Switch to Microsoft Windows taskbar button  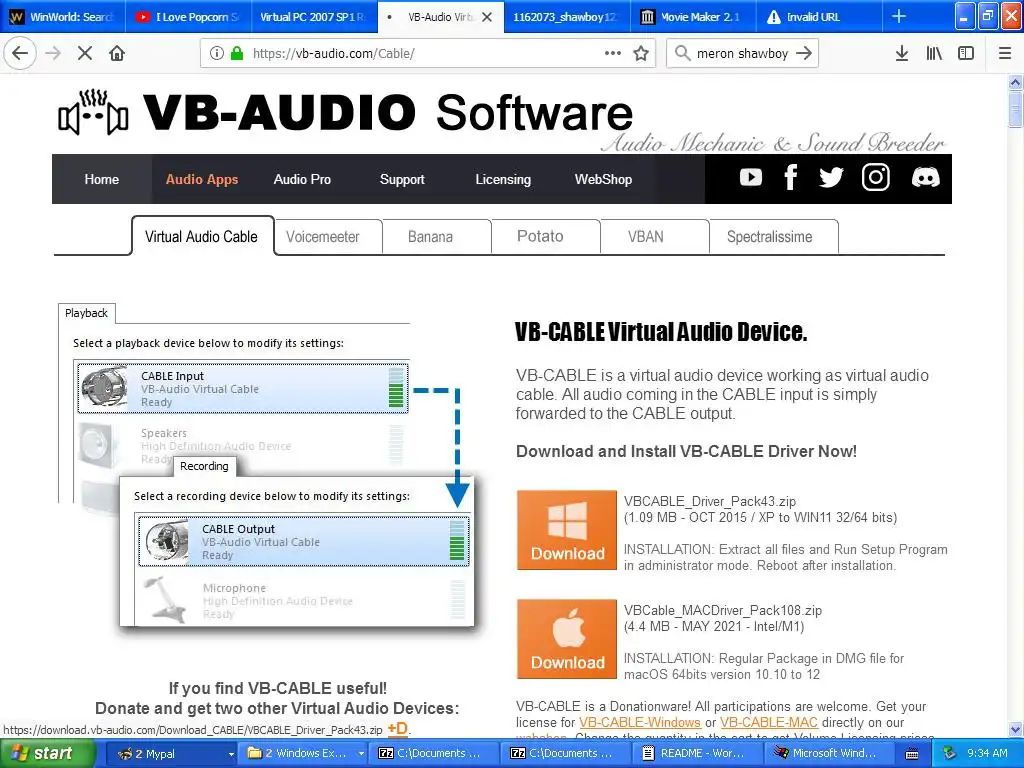pos(830,754)
